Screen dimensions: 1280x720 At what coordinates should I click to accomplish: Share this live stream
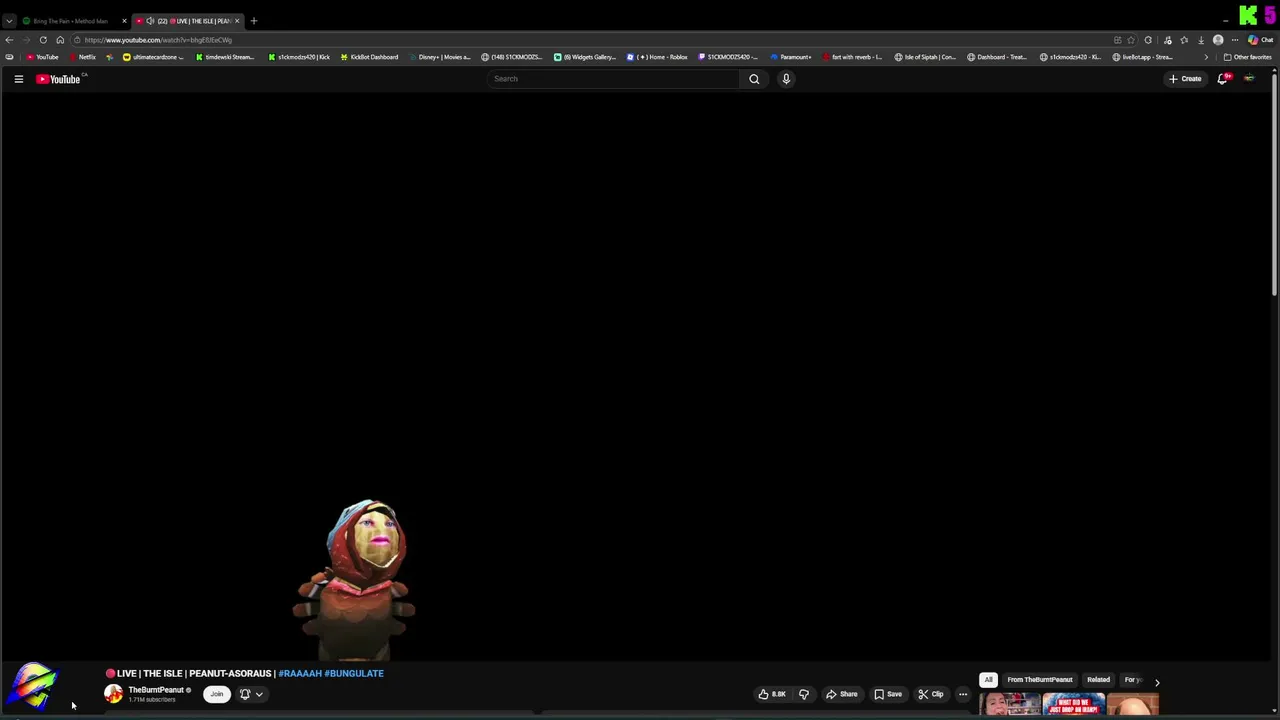tap(842, 694)
